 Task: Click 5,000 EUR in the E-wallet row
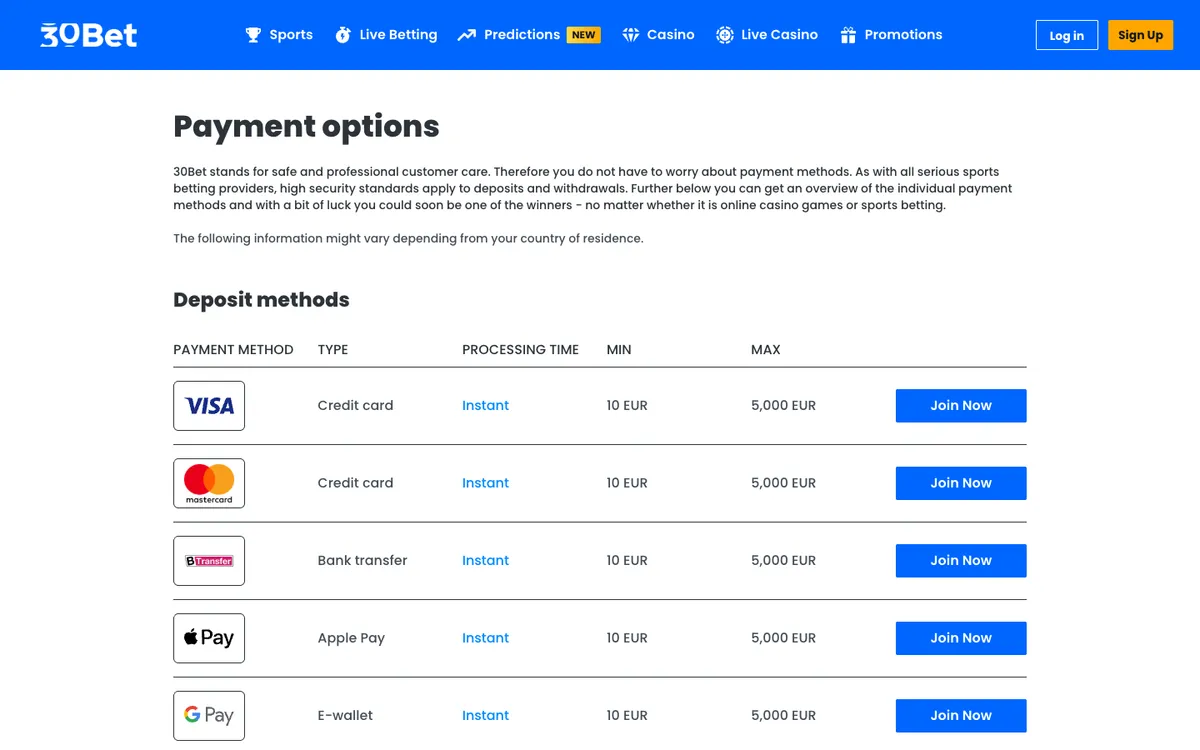coord(783,716)
